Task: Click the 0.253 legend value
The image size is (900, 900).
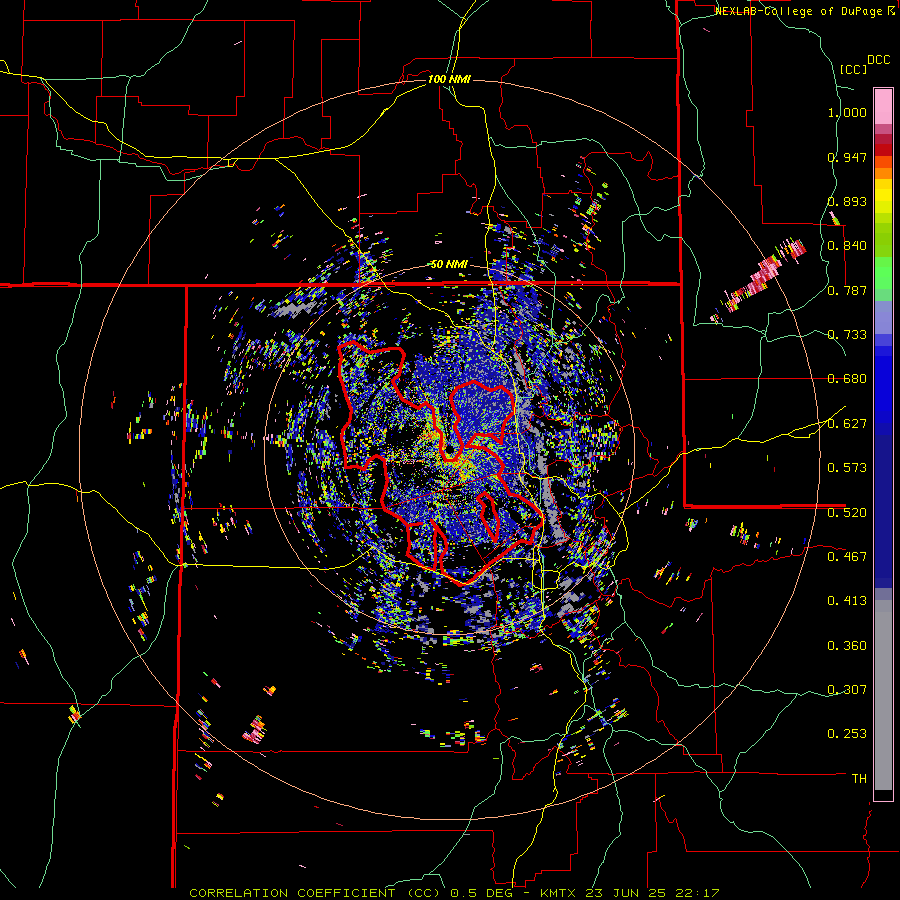Action: point(847,734)
